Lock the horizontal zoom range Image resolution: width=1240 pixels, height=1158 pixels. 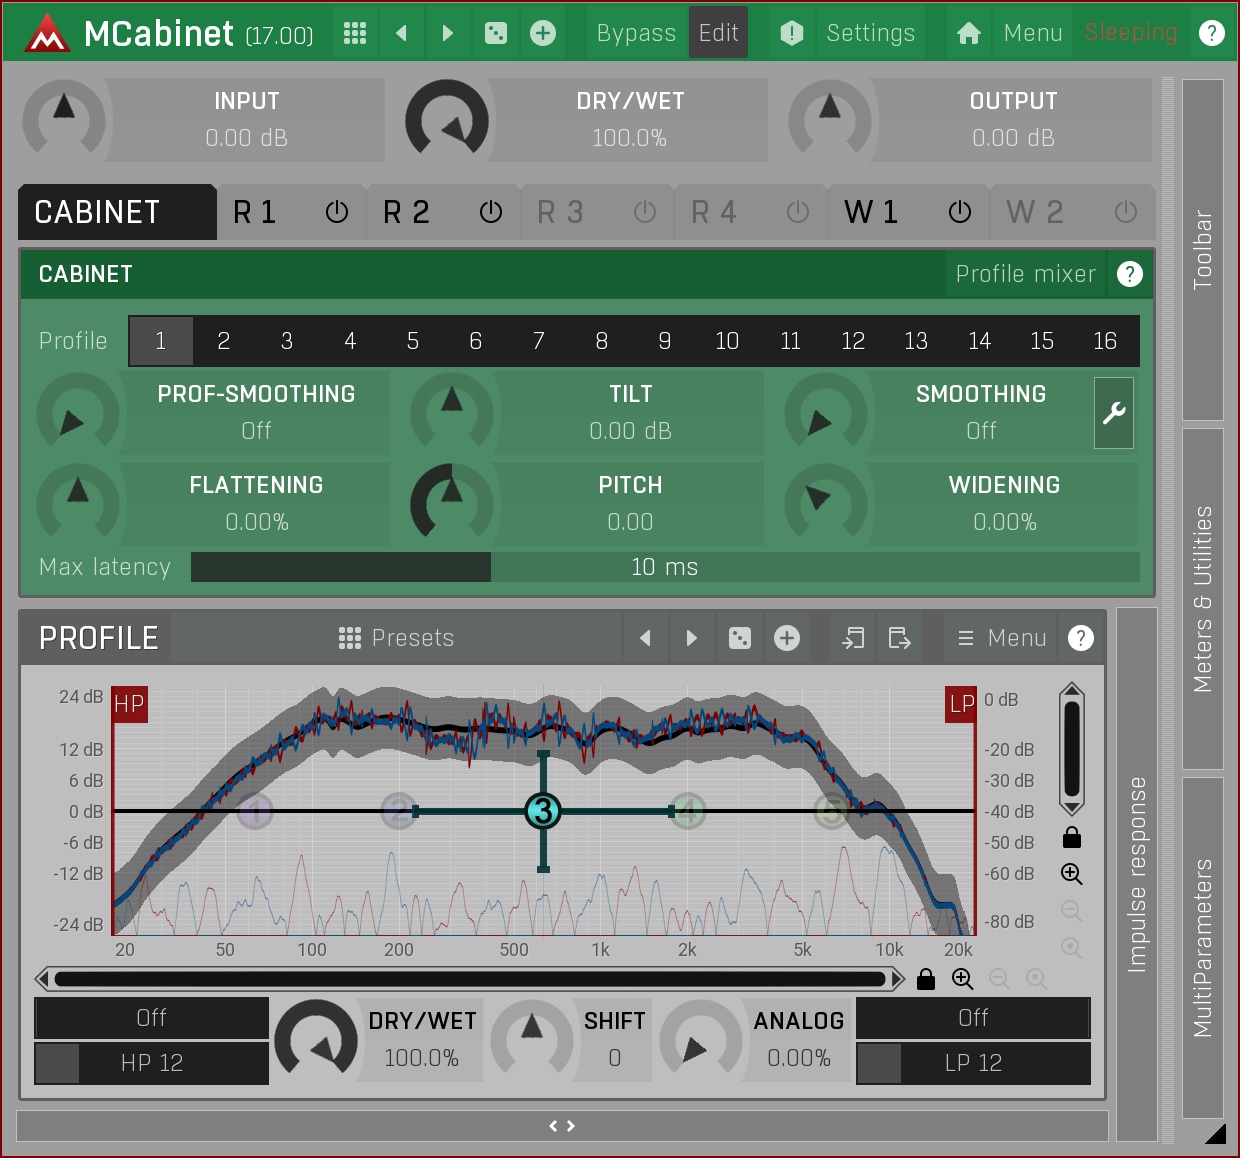coord(926,979)
